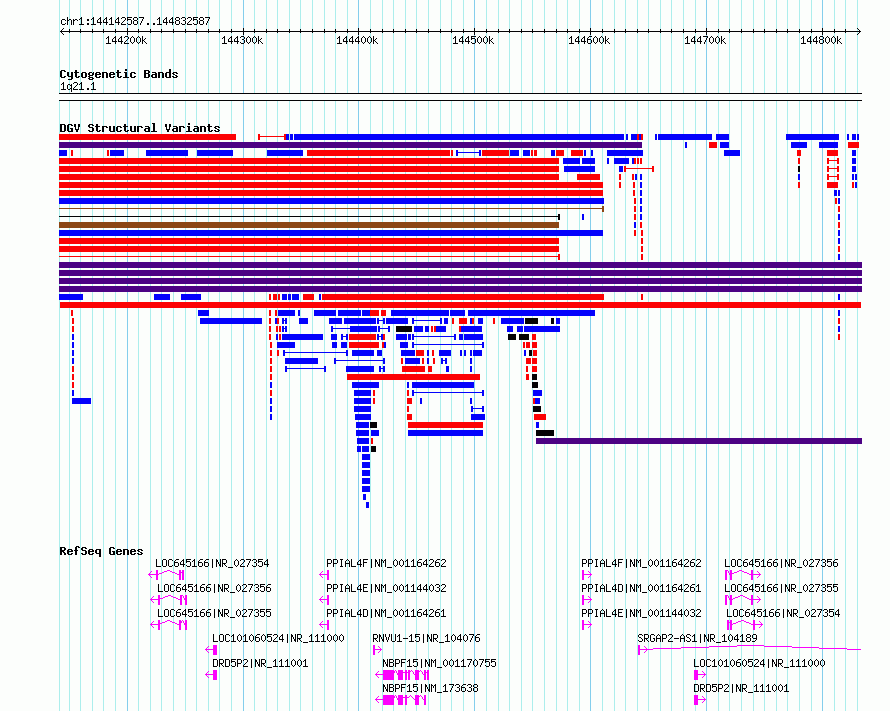
Task: Select the long purple variant bar beneath the black blocks
Action: coord(699,441)
